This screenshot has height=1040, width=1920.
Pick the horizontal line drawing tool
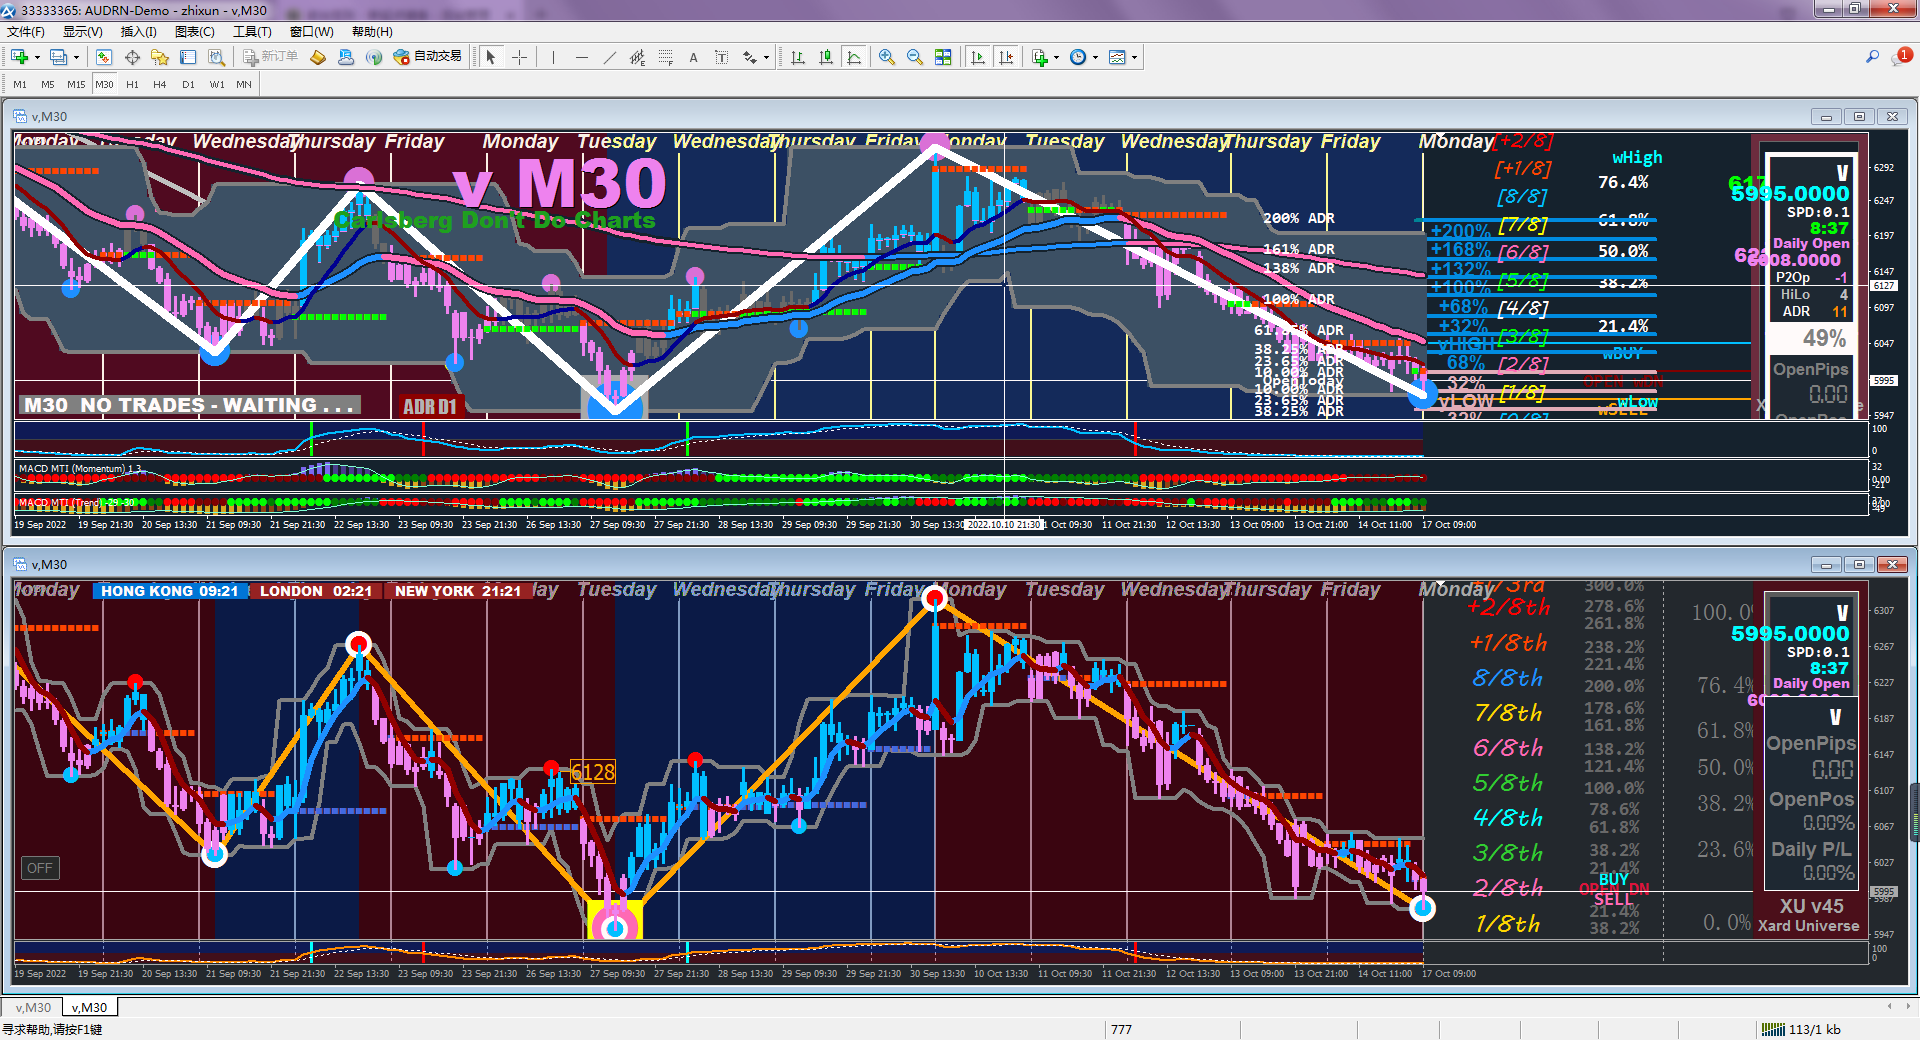pyautogui.click(x=581, y=57)
